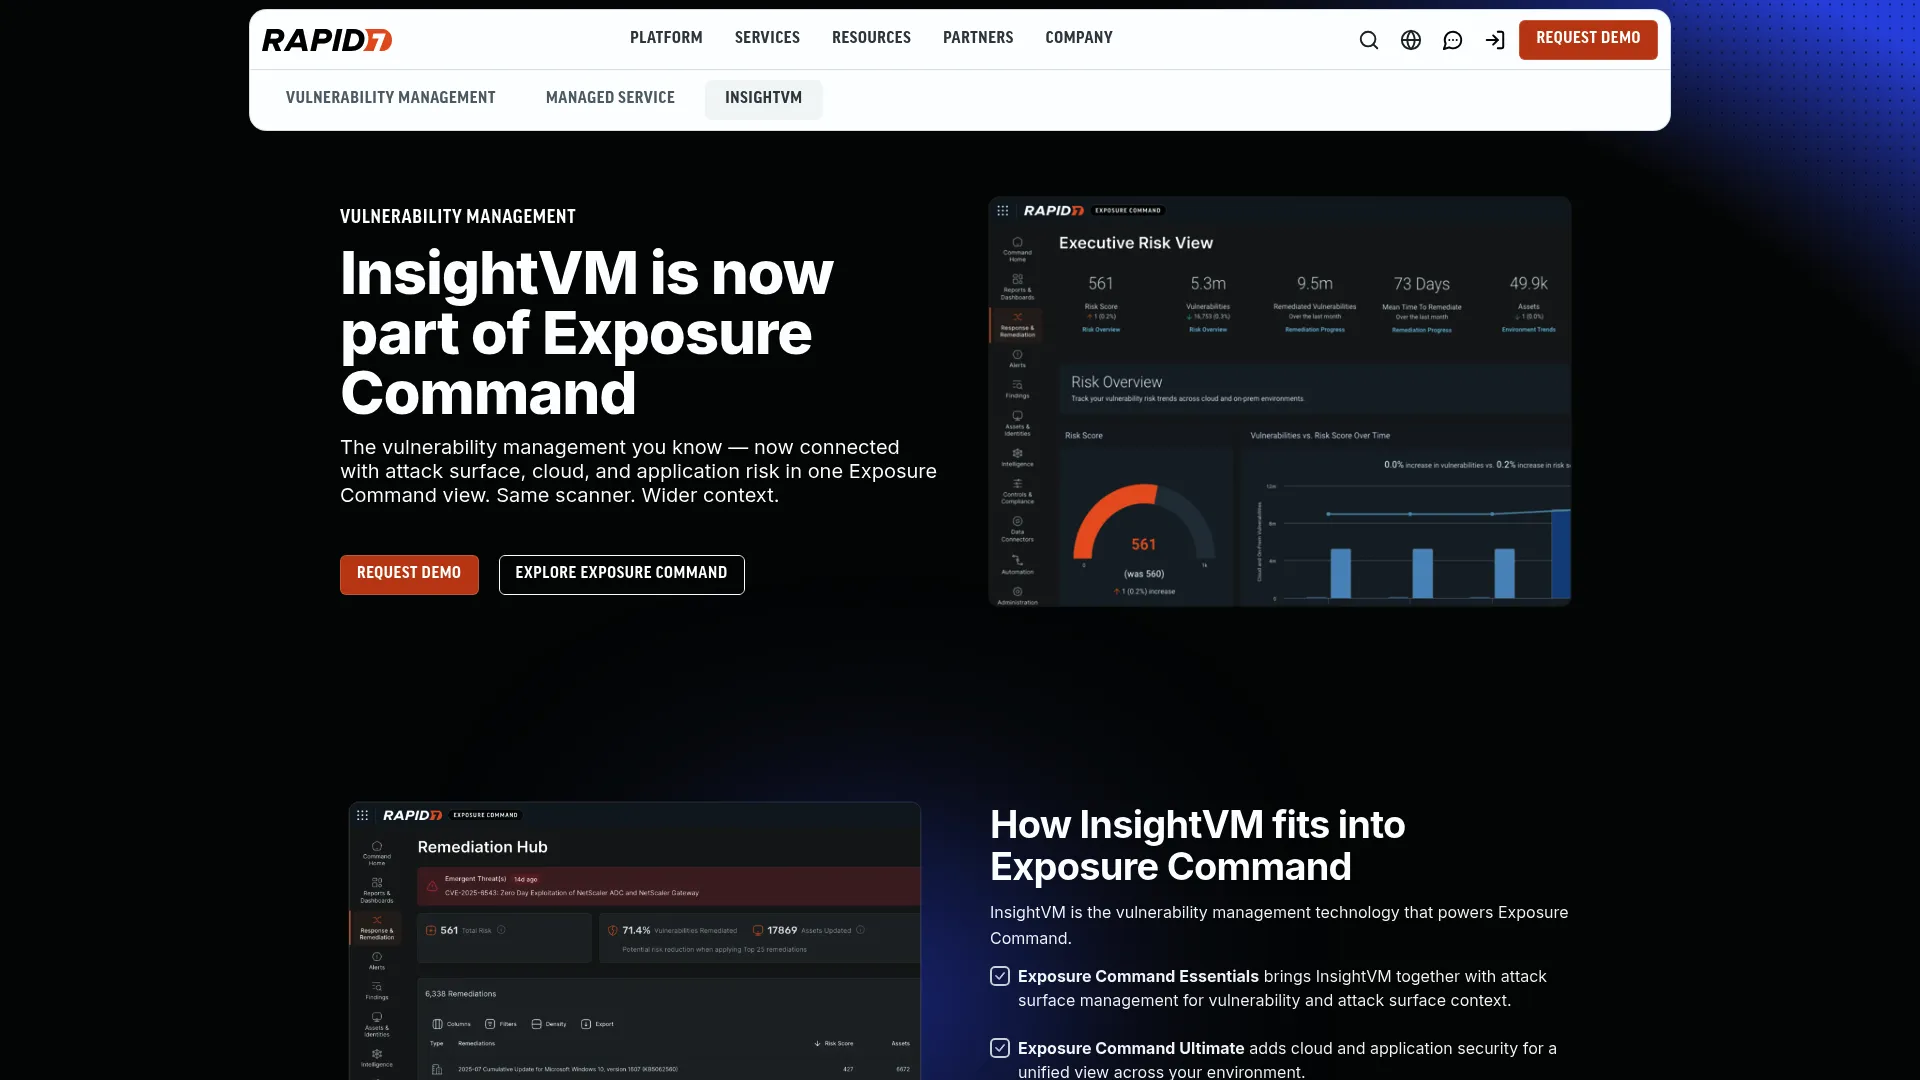
Task: Click the app grid icon in Executive Risk View
Action: [1003, 211]
